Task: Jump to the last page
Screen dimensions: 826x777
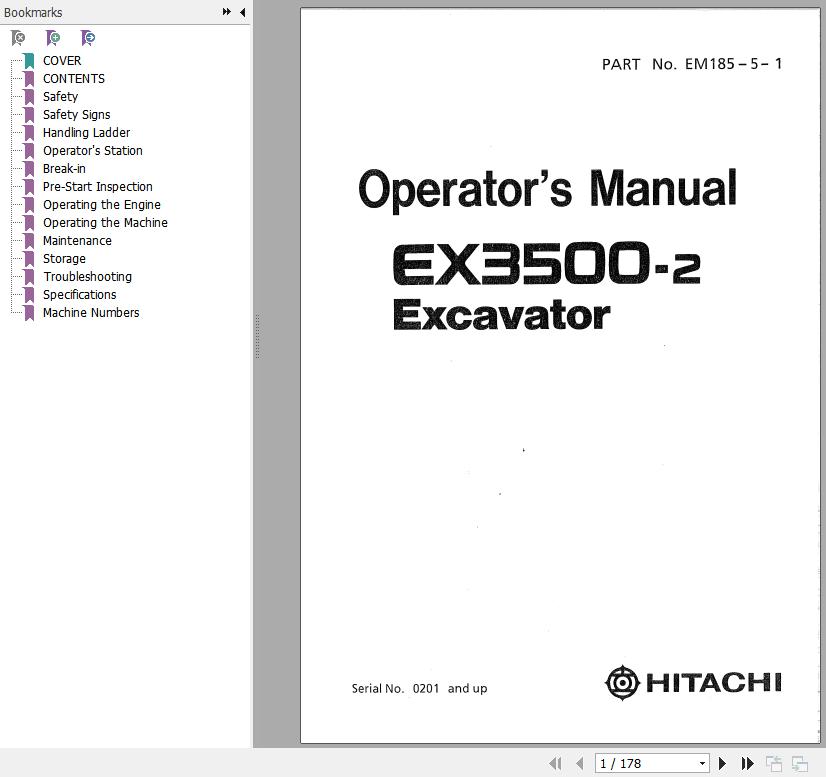Action: 748,763
